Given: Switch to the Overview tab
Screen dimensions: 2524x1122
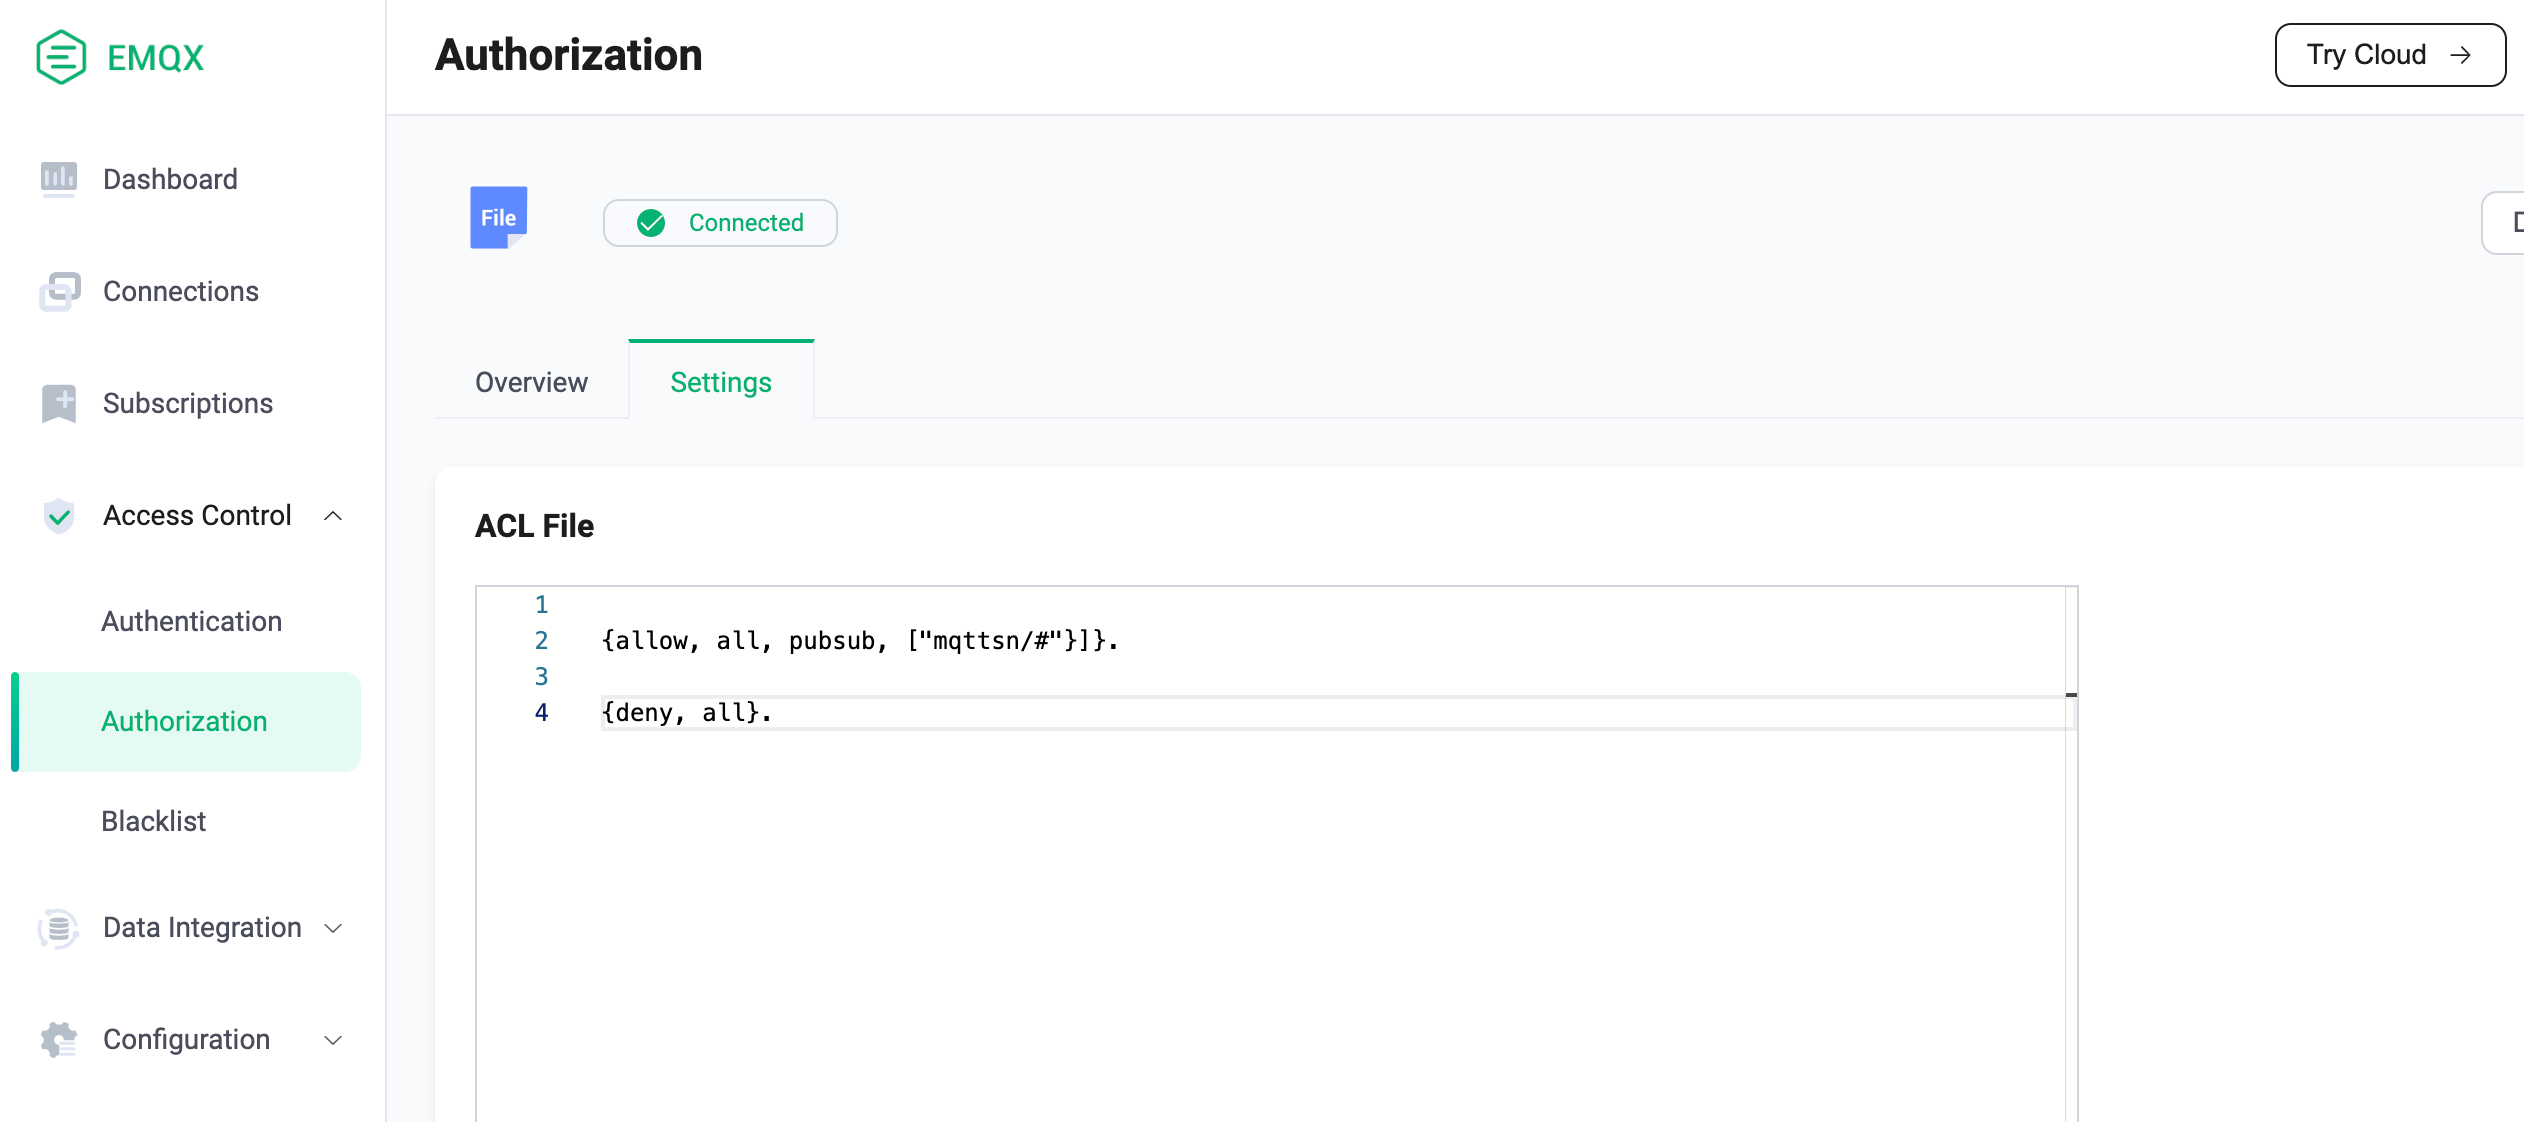Looking at the screenshot, I should tap(530, 382).
